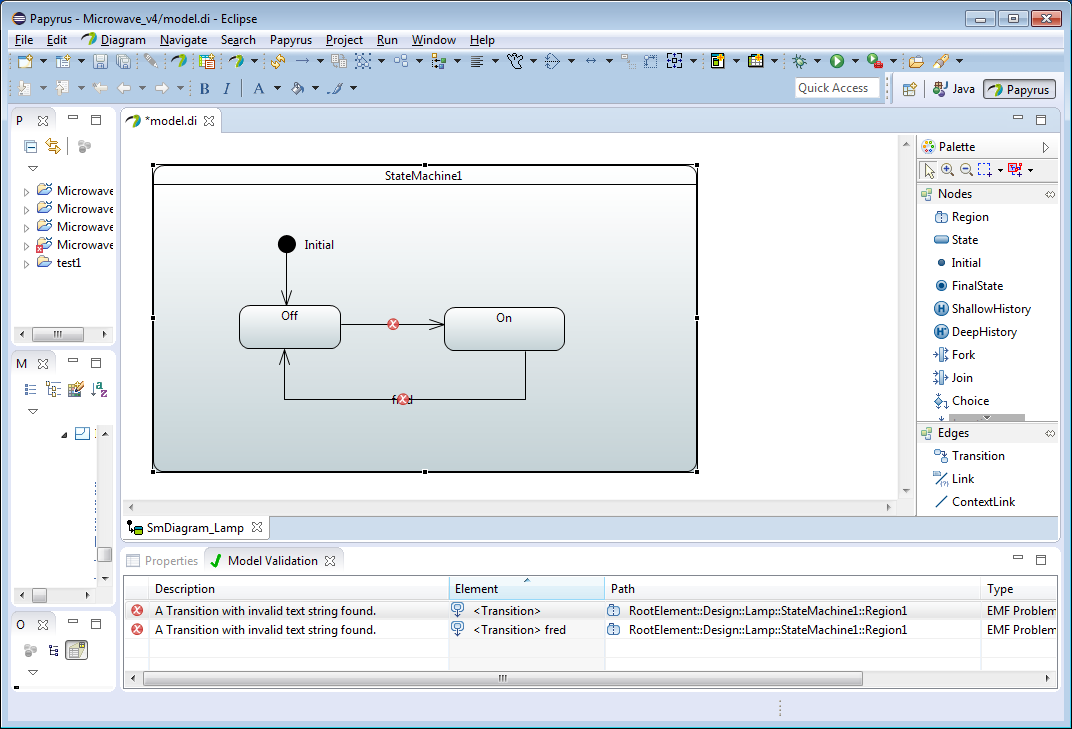Screen dimensions: 1072x729
Task: Click the palette Zoom In tool
Action: [947, 170]
